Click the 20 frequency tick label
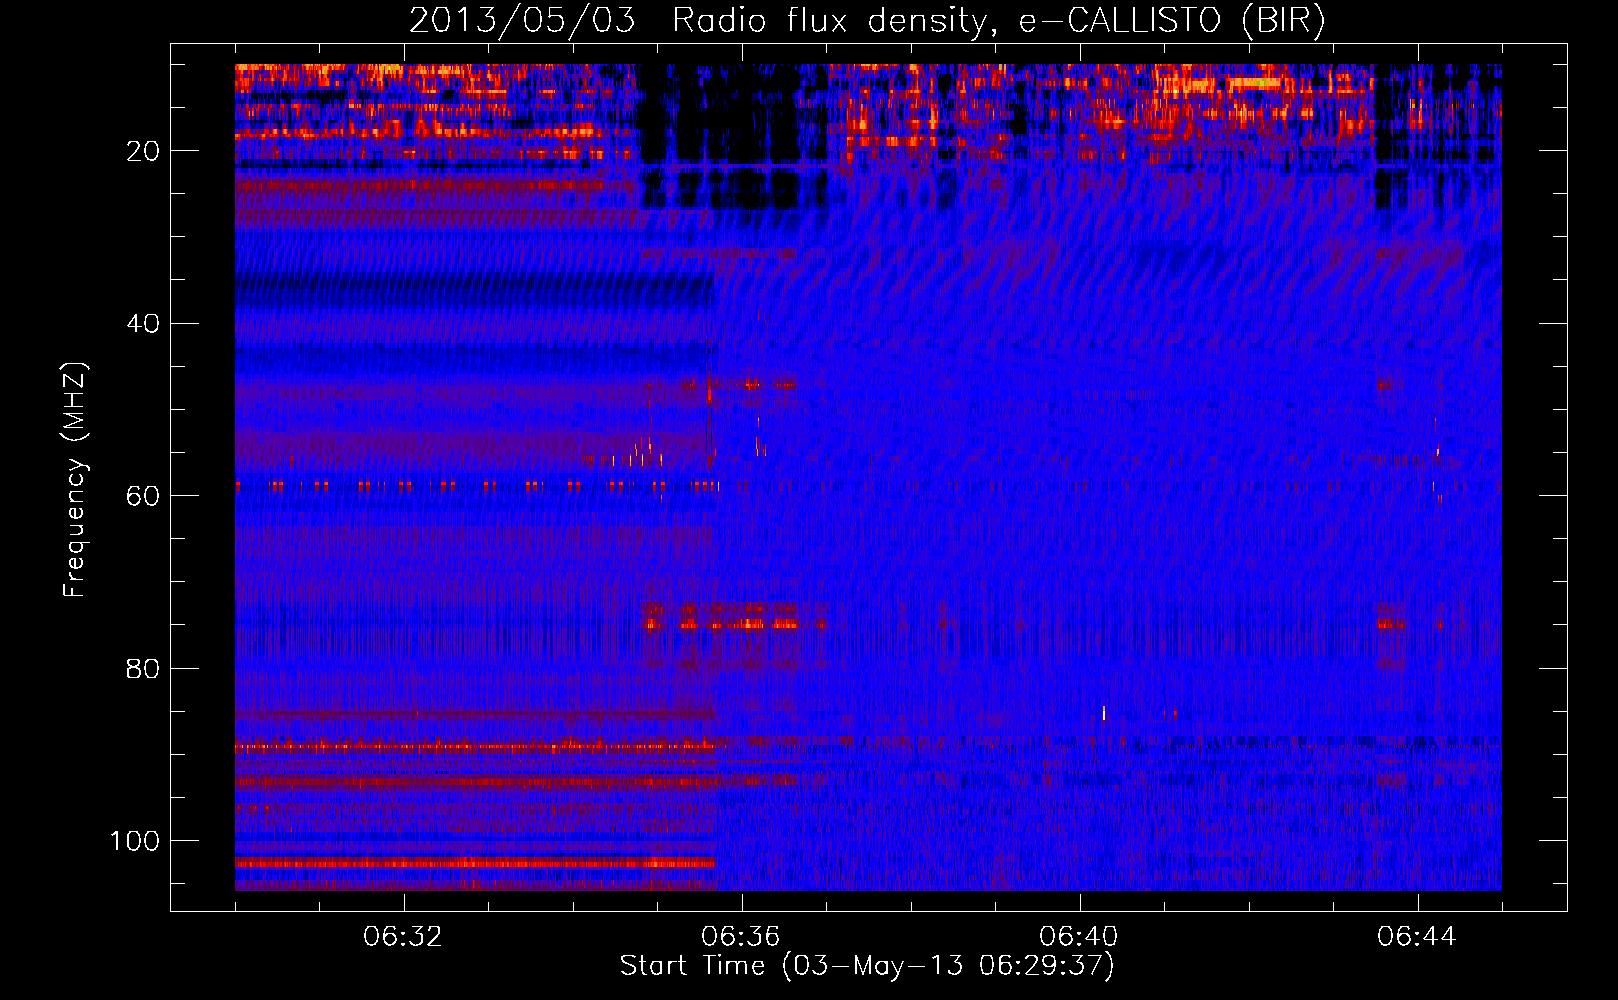The image size is (1618, 1000). pos(143,151)
